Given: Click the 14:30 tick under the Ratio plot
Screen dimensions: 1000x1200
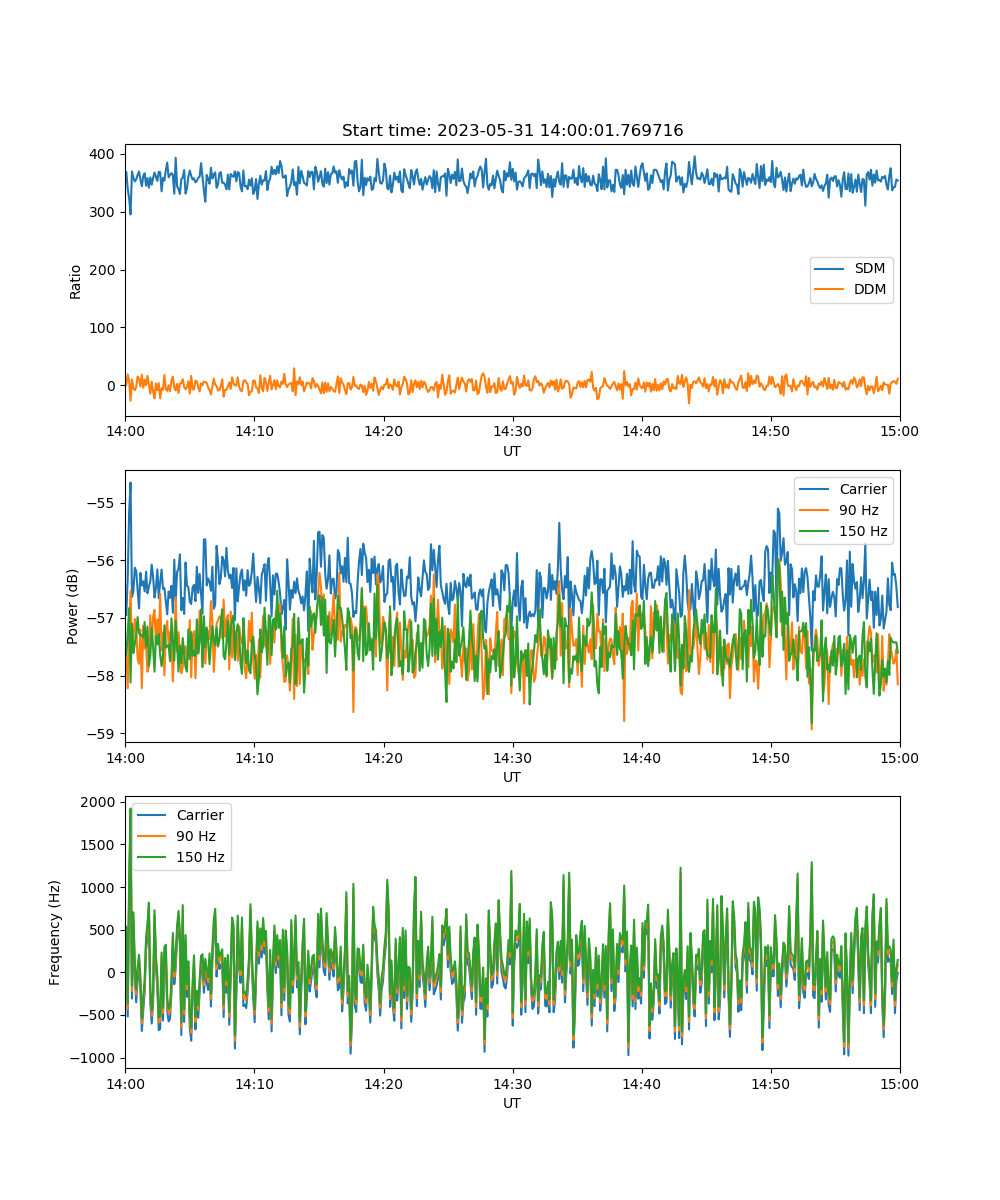Looking at the screenshot, I should tap(512, 431).
